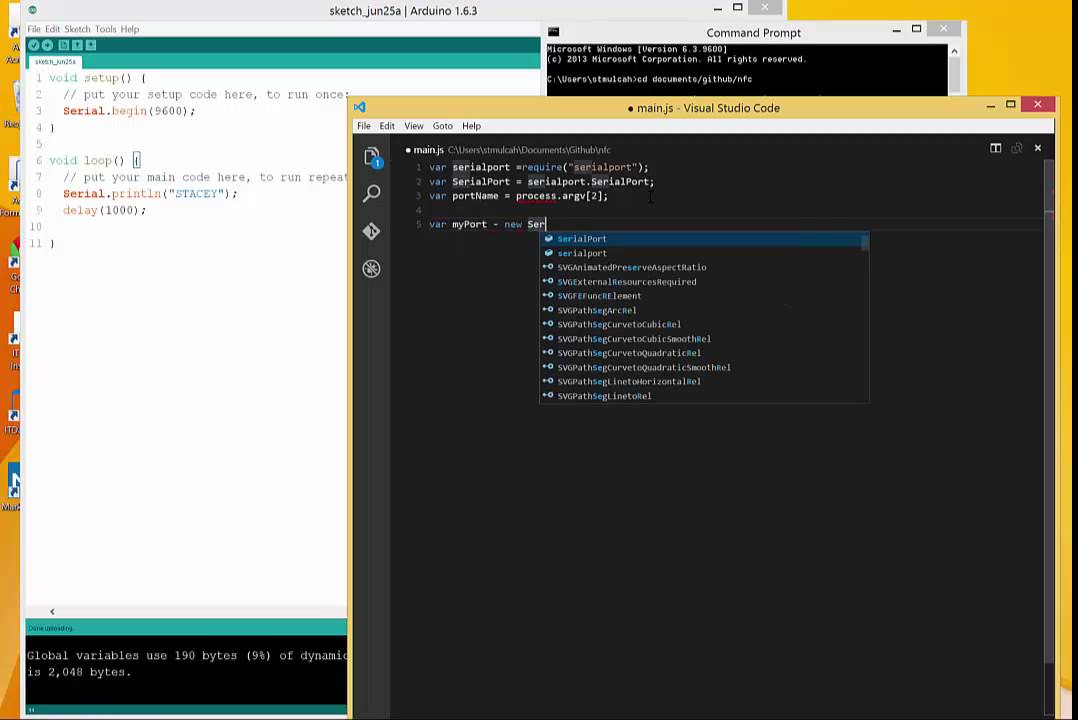Viewport: 1078px width, 720px height.
Task: Click the Arduino horizontal scroll left arrow
Action: [x=52, y=611]
